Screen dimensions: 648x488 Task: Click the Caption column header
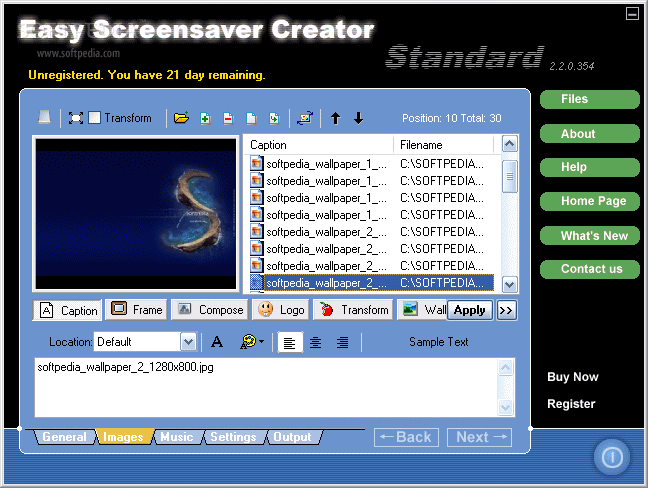(x=319, y=145)
